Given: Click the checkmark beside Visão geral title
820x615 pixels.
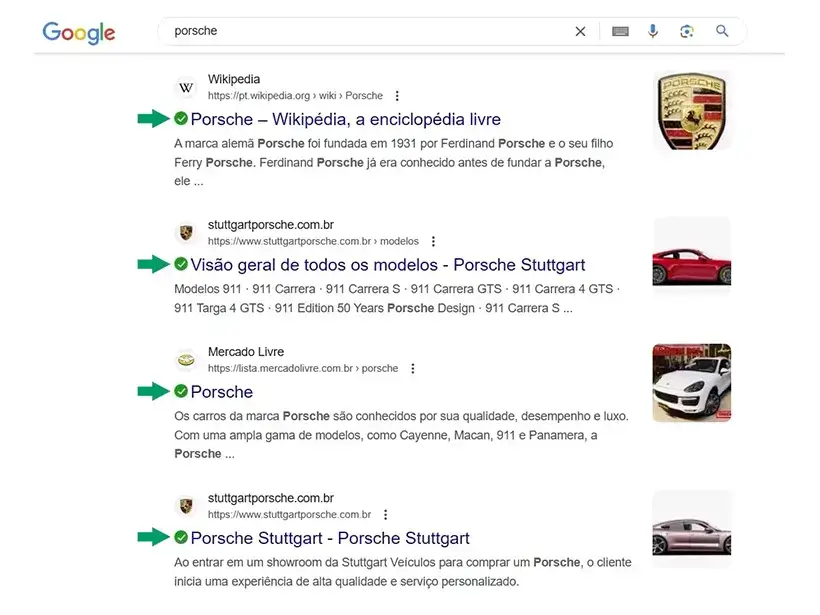Looking at the screenshot, I should pos(181,264).
